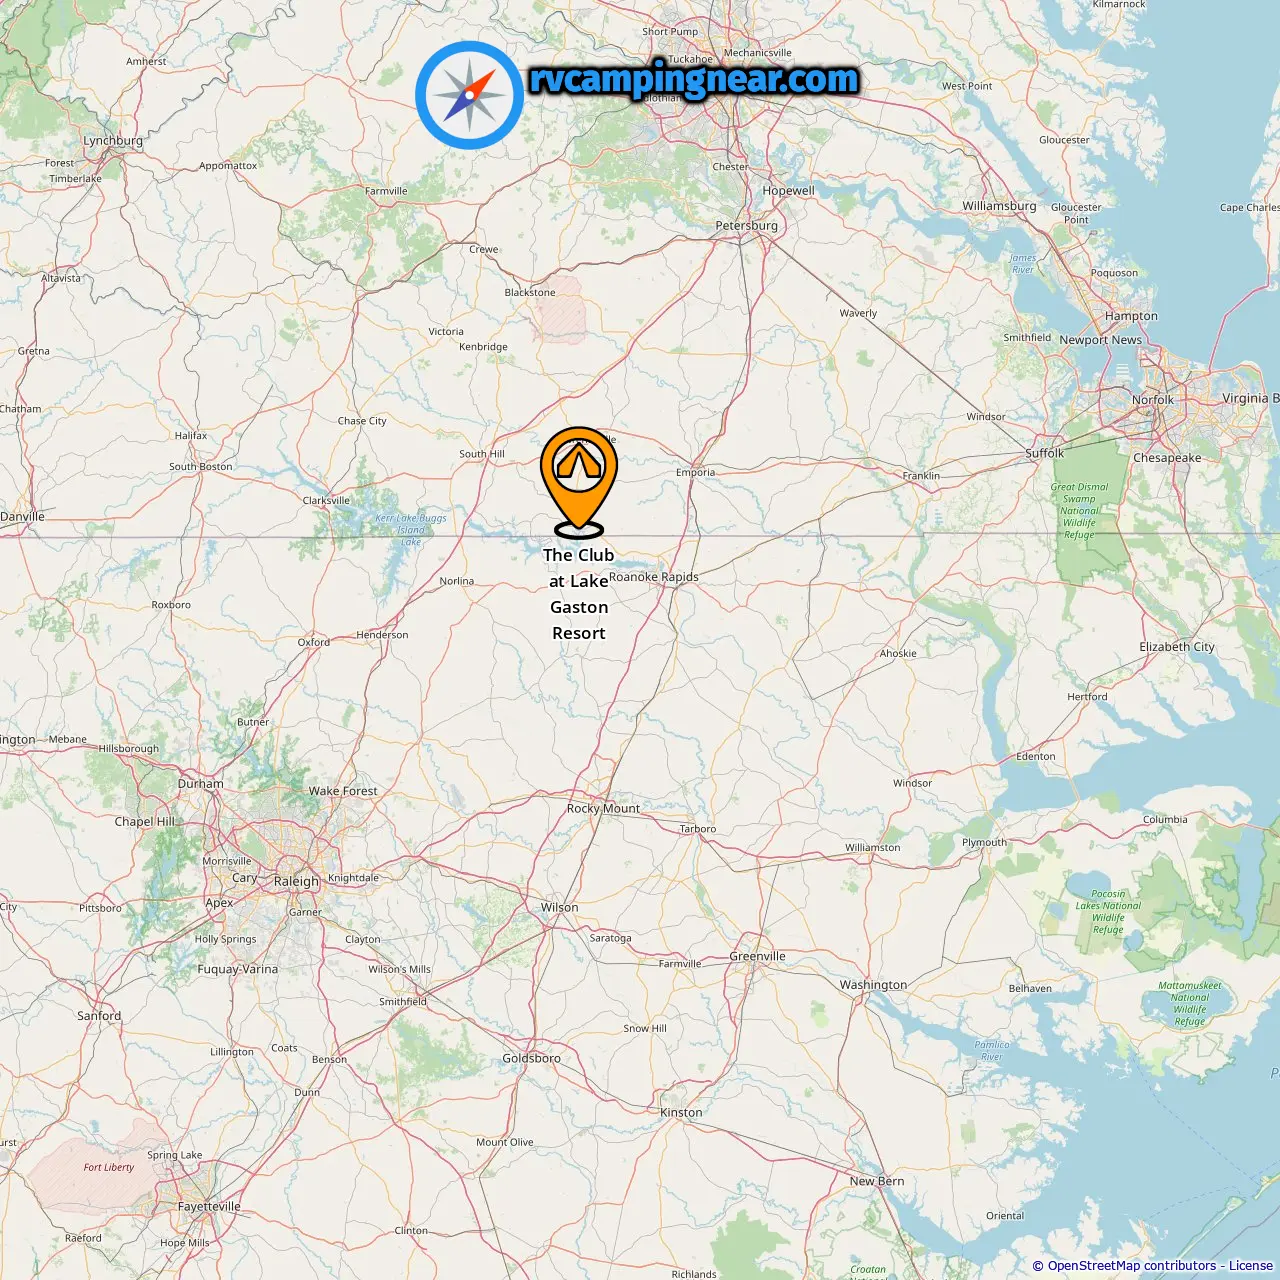This screenshot has height=1280, width=1280.
Task: Click the orange campground pin marker
Action: [579, 482]
